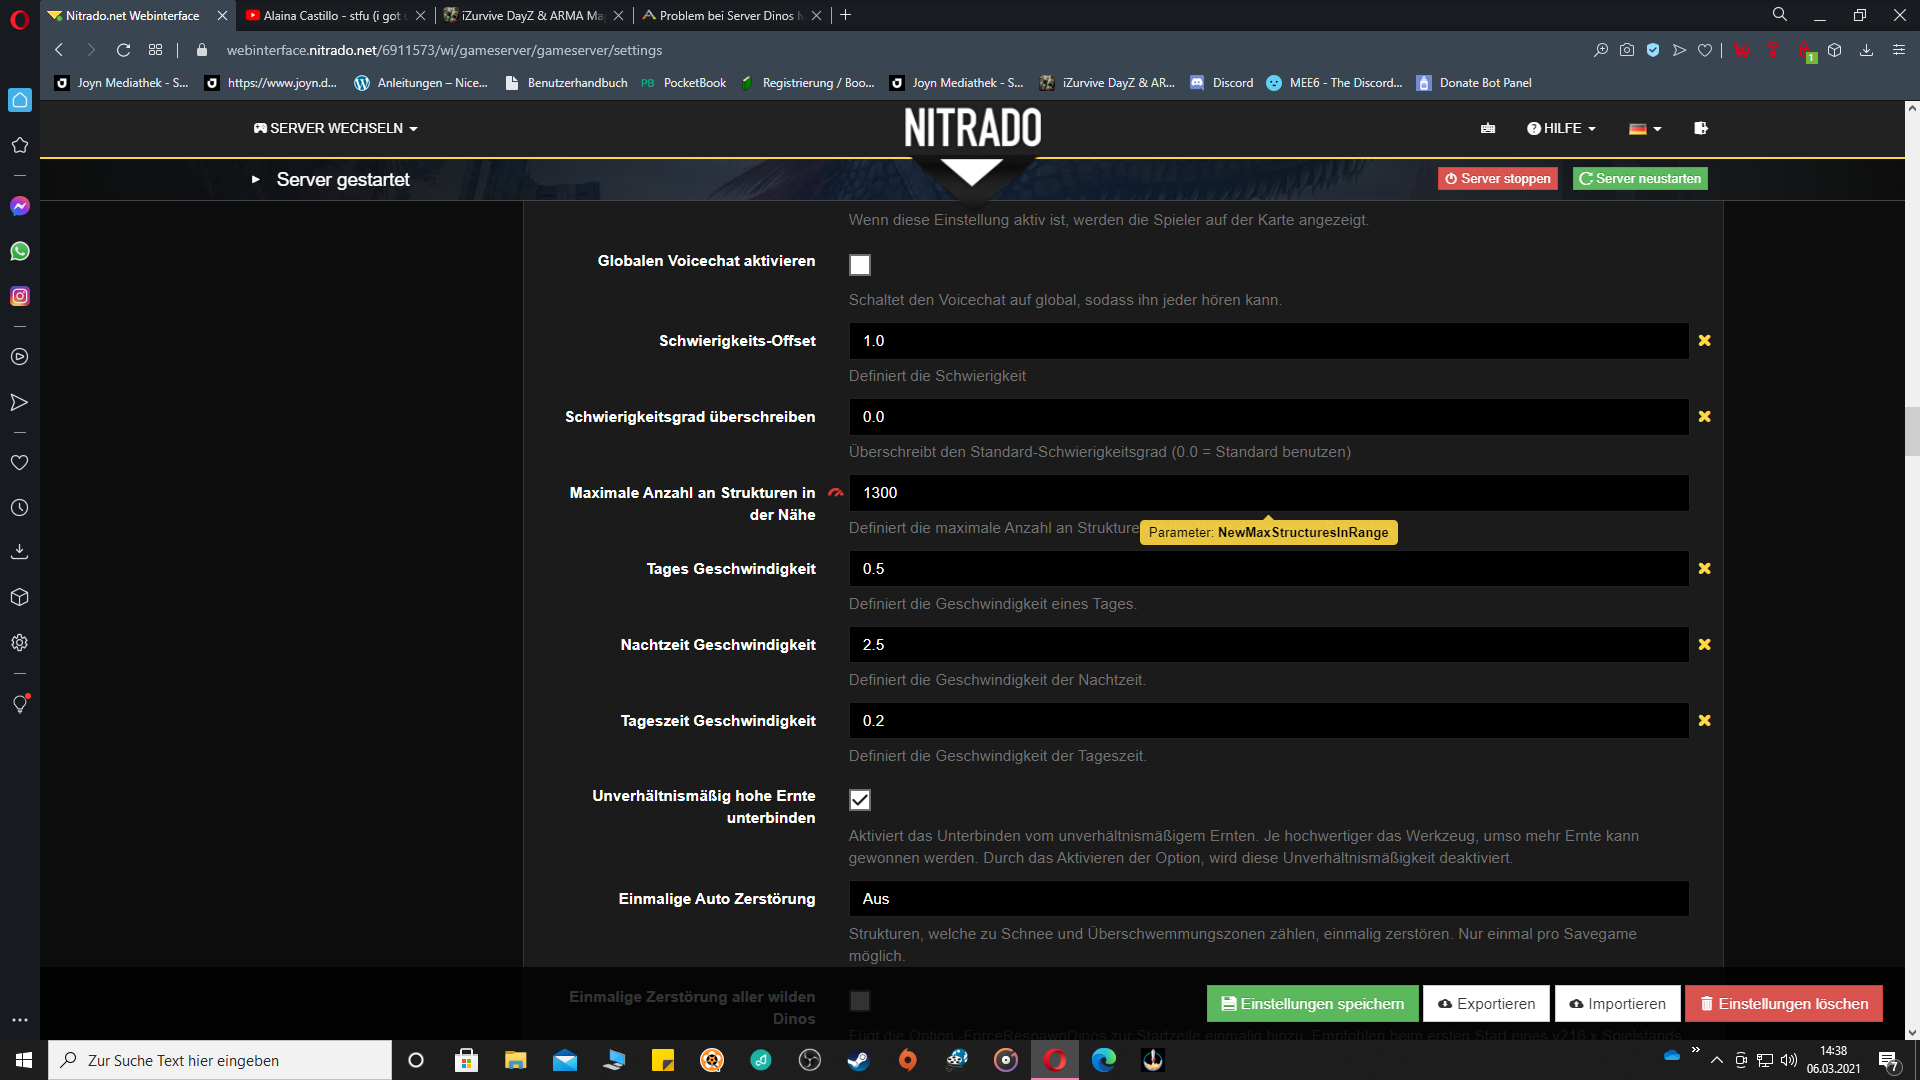The width and height of the screenshot is (1920, 1080).
Task: Open bookmarks star in Opera sidebar
Action: [x=20, y=145]
